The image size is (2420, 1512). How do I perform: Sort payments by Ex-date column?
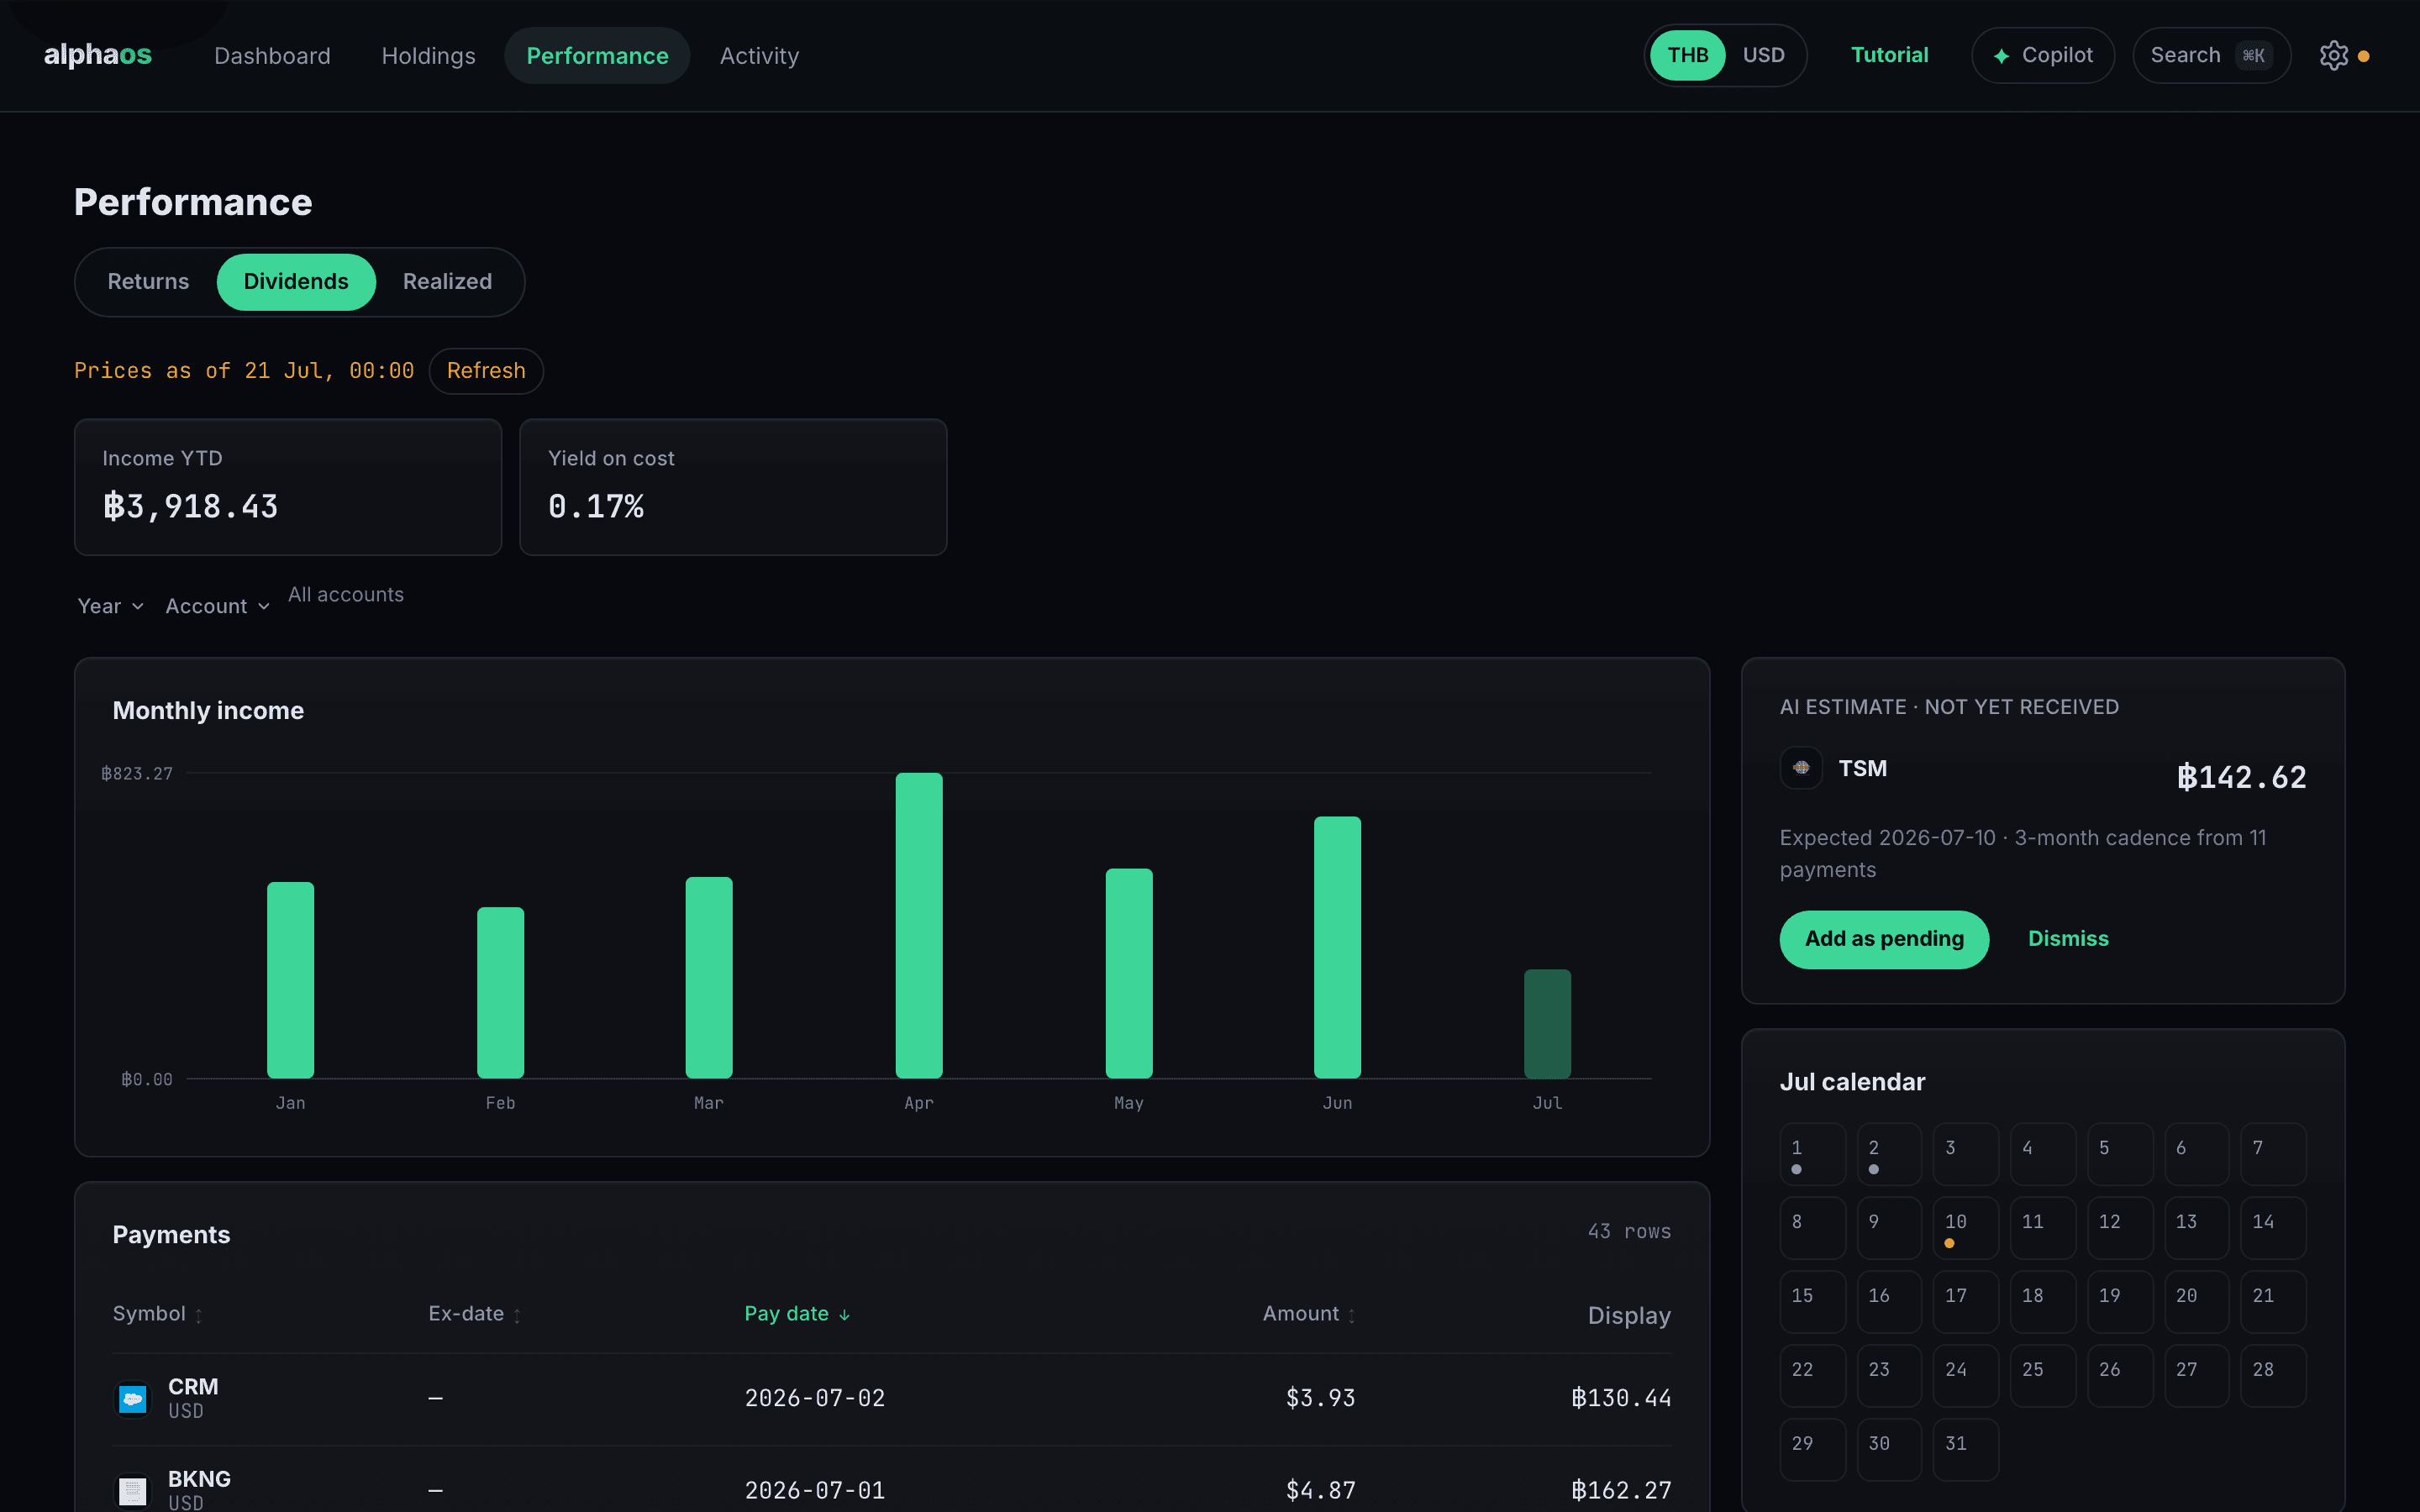click(474, 1314)
